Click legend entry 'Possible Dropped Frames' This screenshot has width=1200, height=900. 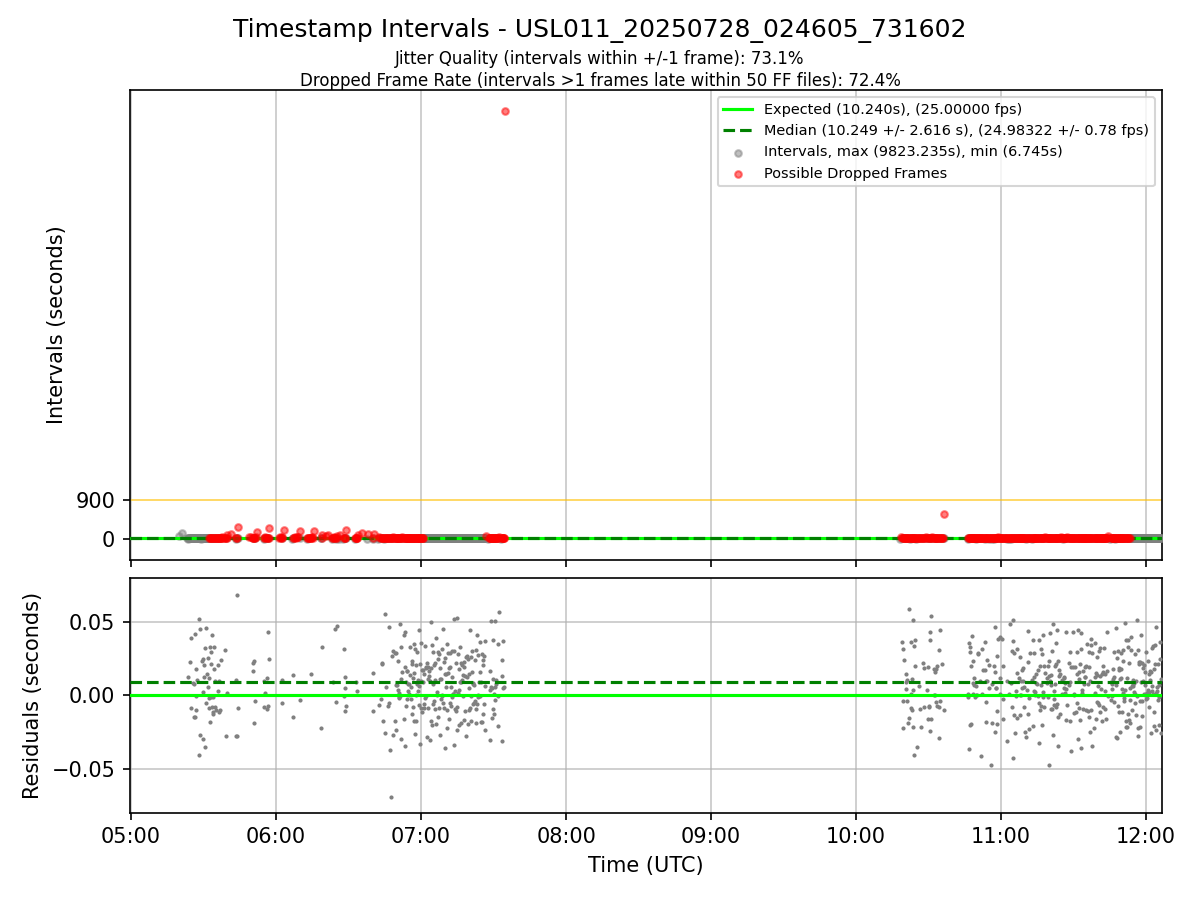(855, 173)
